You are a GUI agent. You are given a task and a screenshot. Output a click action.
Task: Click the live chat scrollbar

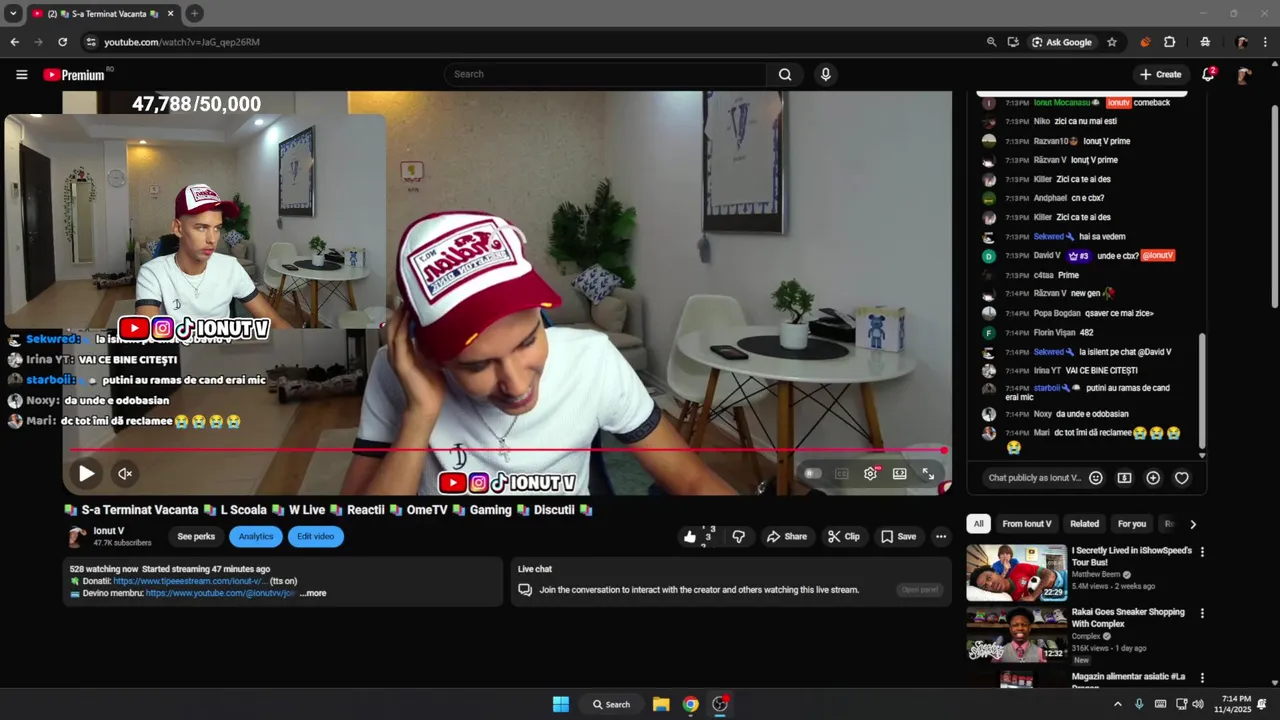coord(1202,391)
